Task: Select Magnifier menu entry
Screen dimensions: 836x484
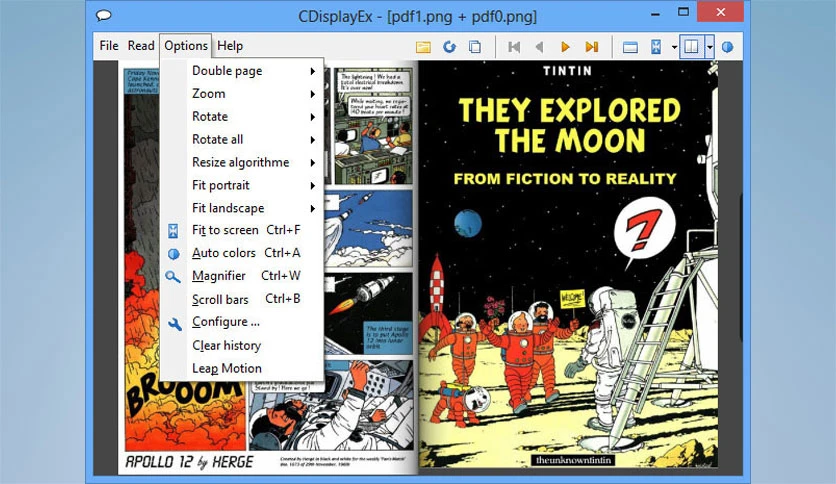Action: pyautogui.click(x=242, y=276)
